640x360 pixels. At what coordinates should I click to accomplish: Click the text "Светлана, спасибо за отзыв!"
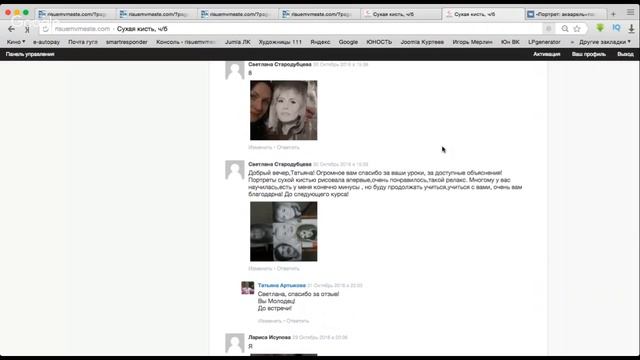click(x=298, y=294)
